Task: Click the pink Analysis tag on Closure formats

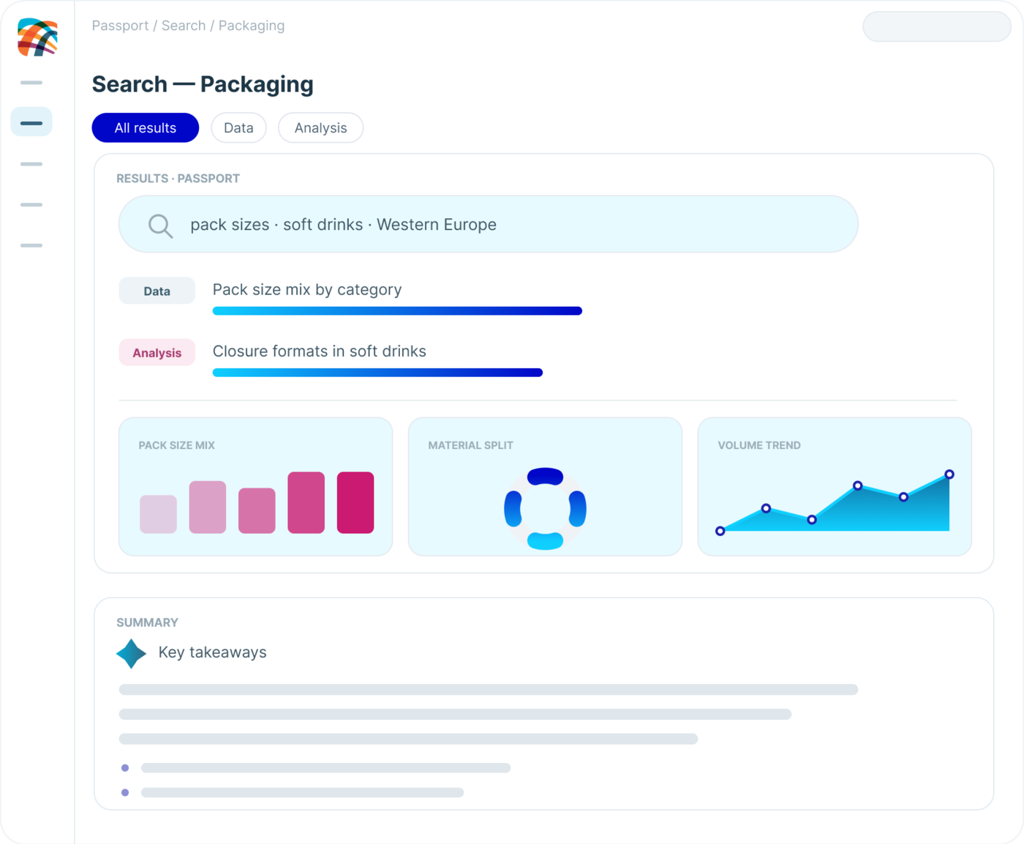Action: pyautogui.click(x=157, y=353)
